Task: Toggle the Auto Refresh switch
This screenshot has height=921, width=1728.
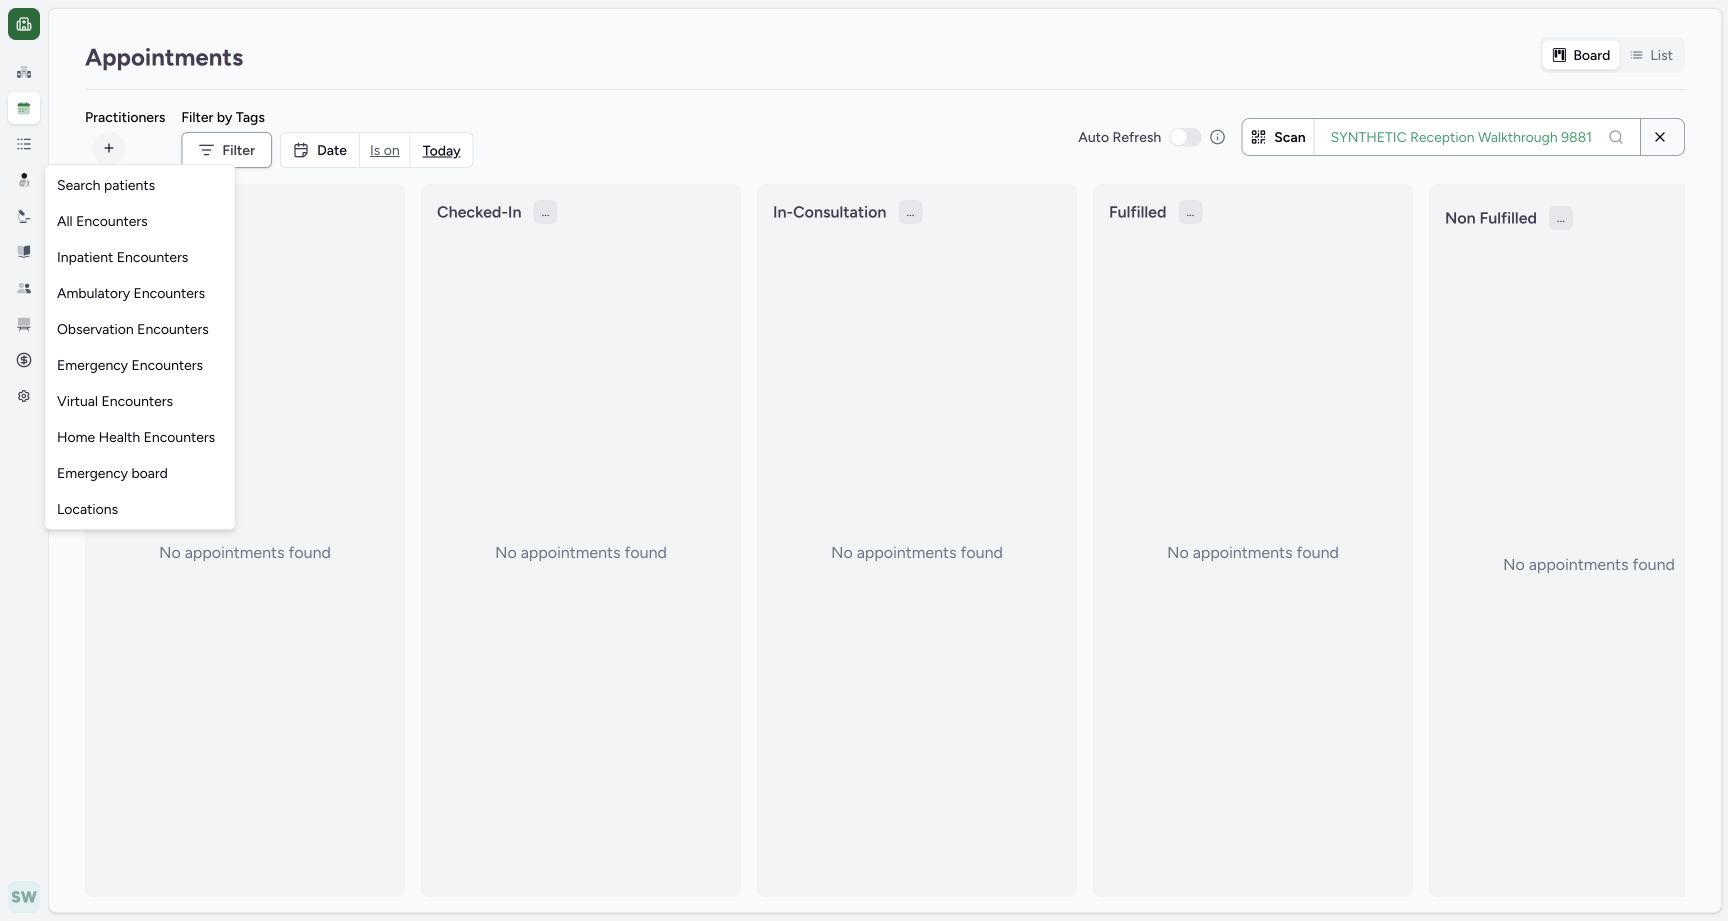Action: coord(1185,137)
